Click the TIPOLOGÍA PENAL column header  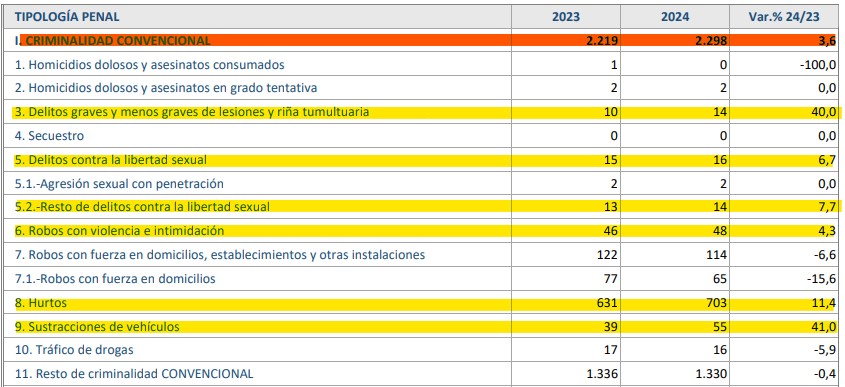67,17
